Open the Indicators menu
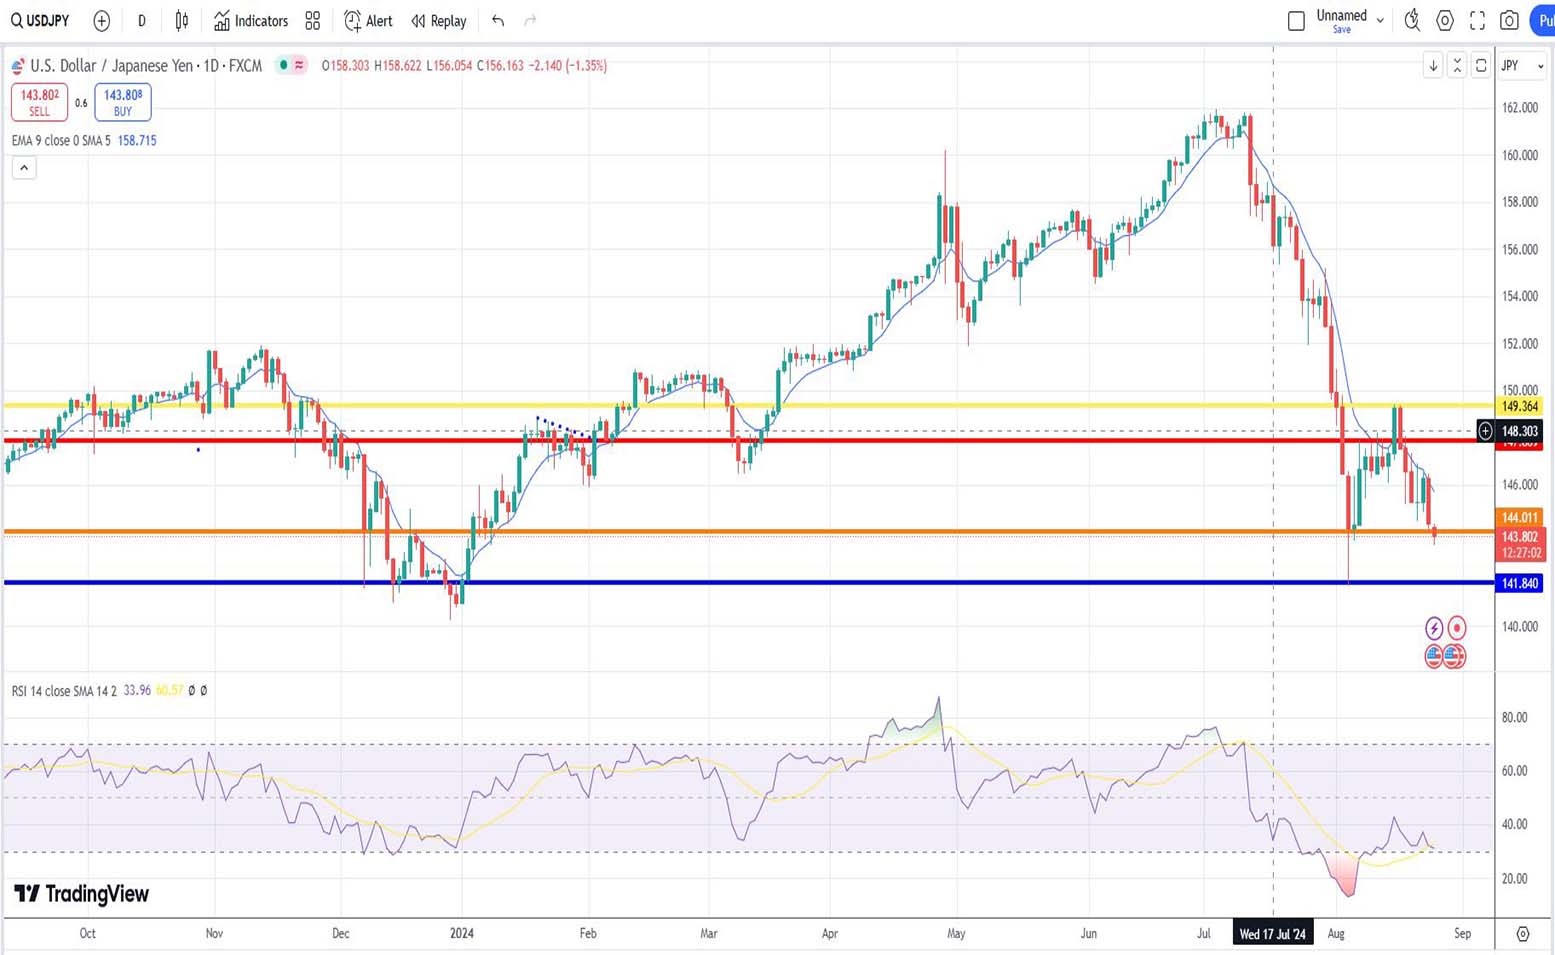The height and width of the screenshot is (955, 1555). pyautogui.click(x=251, y=20)
